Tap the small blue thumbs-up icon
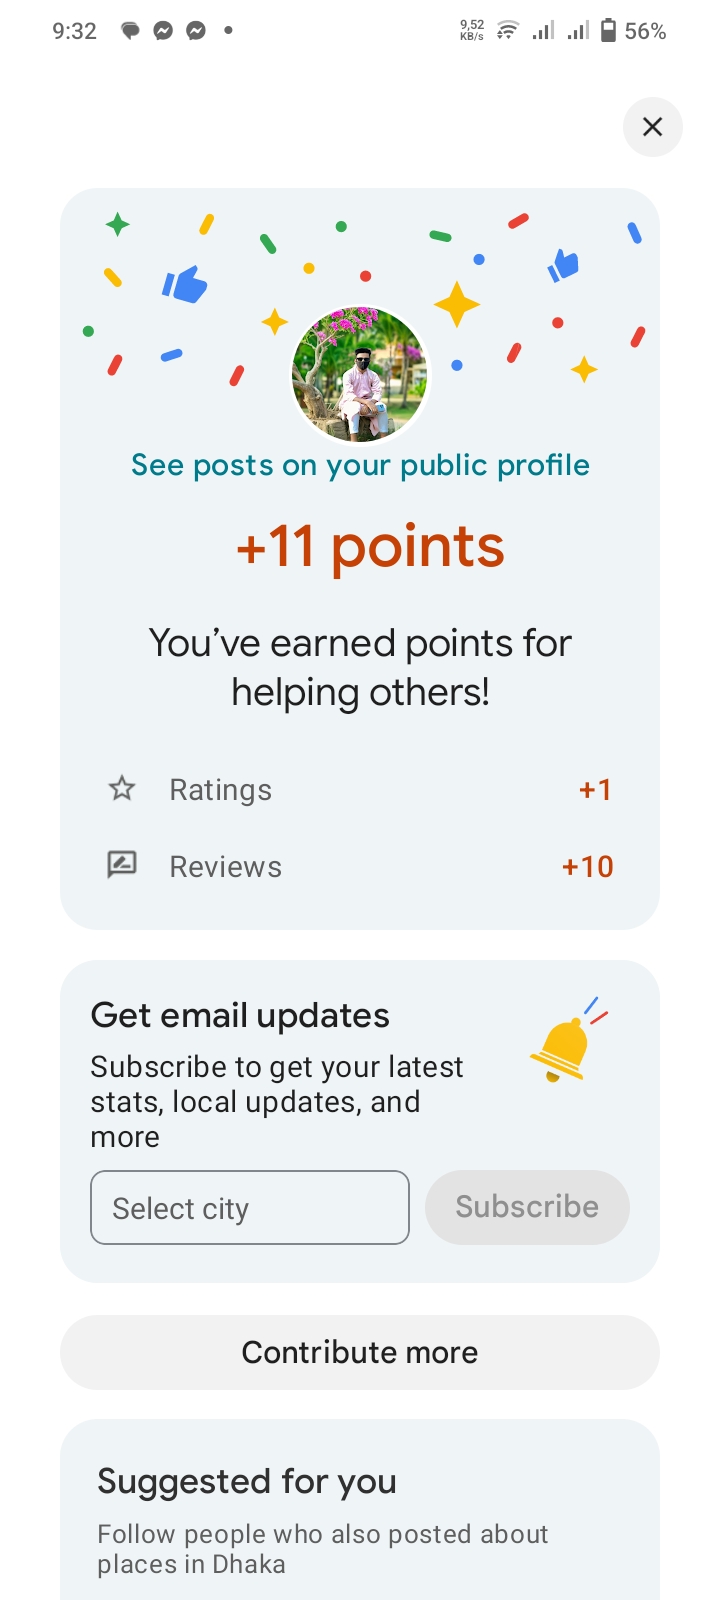The width and height of the screenshot is (720, 1600). coord(564,265)
